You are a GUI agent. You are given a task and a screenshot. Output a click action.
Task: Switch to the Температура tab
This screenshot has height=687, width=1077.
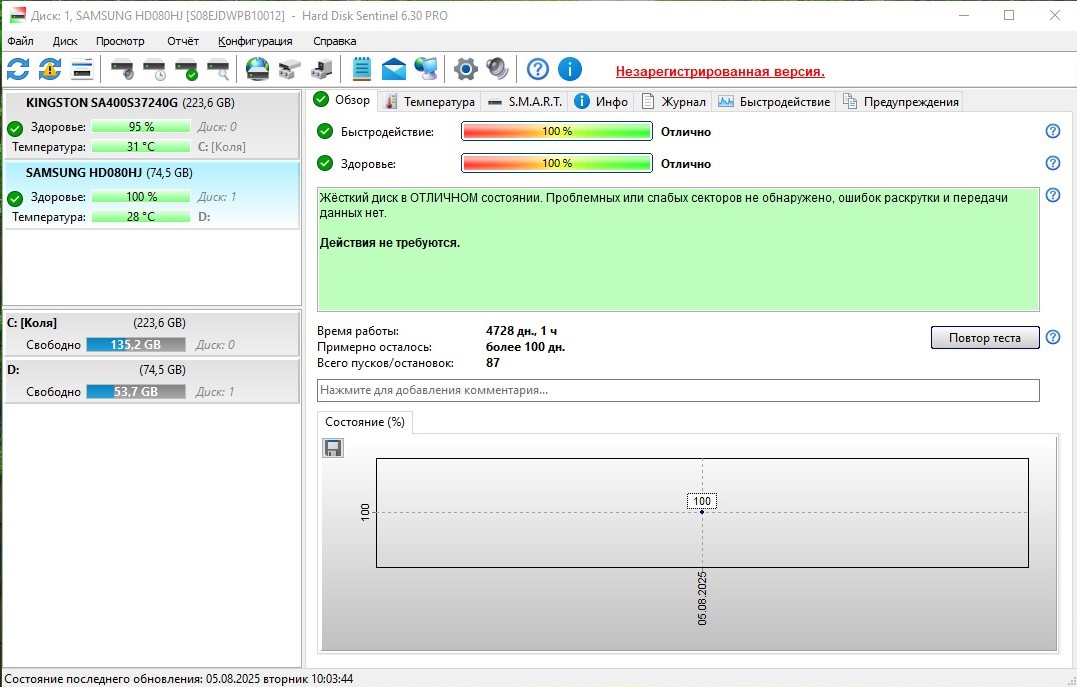431,101
